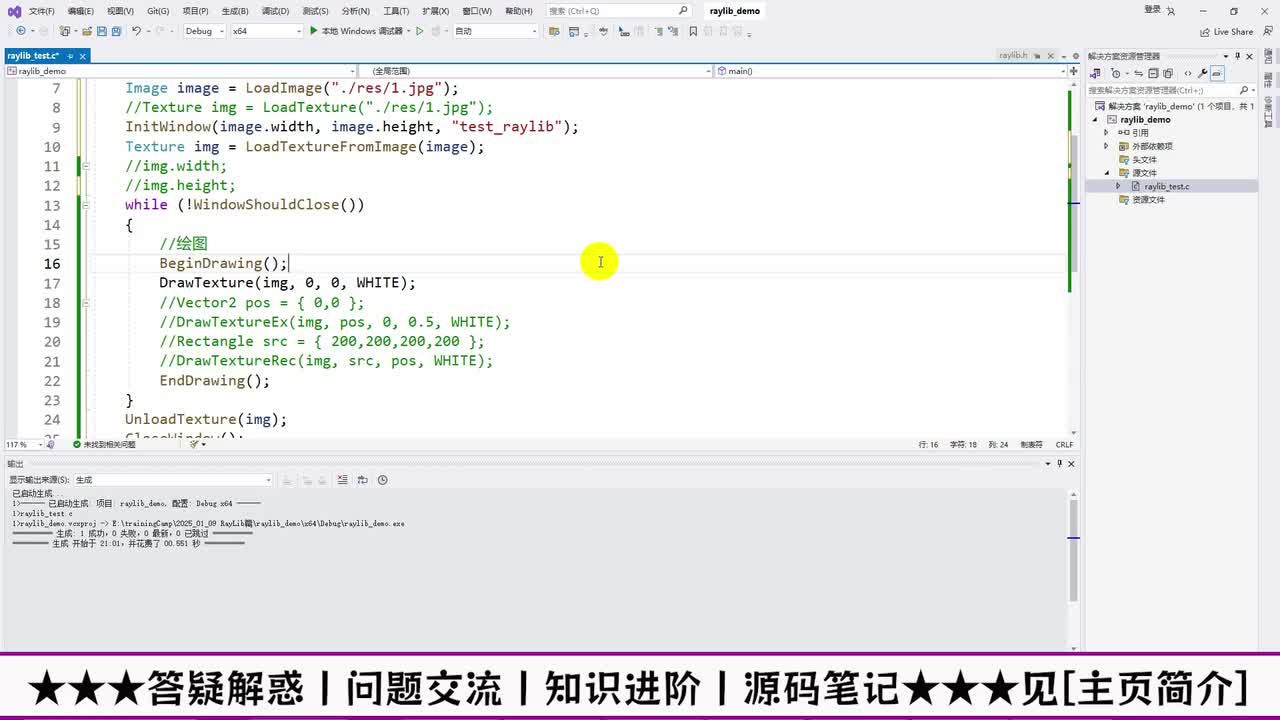Click the Save file icon in toolbar
The height and width of the screenshot is (720, 1280).
pyautogui.click(x=102, y=31)
